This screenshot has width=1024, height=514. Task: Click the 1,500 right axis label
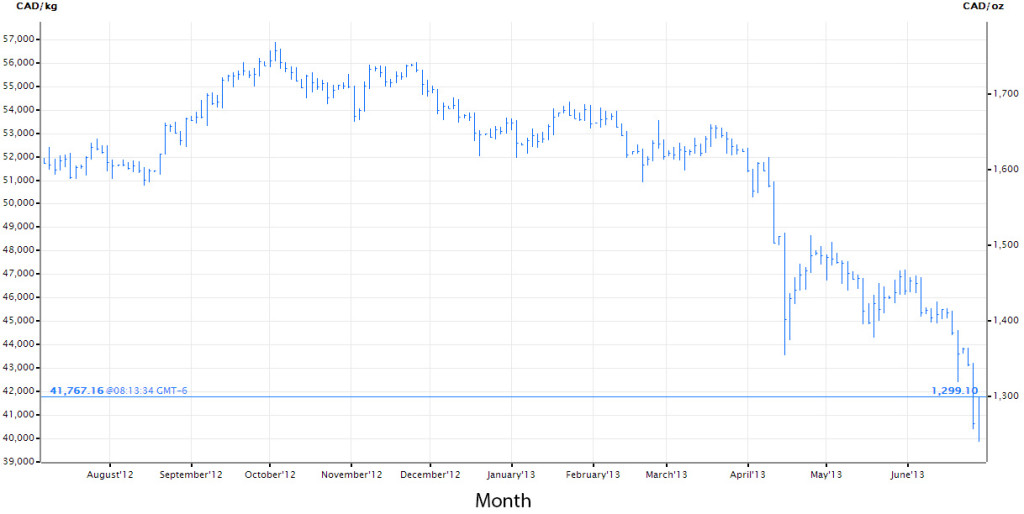(1004, 245)
